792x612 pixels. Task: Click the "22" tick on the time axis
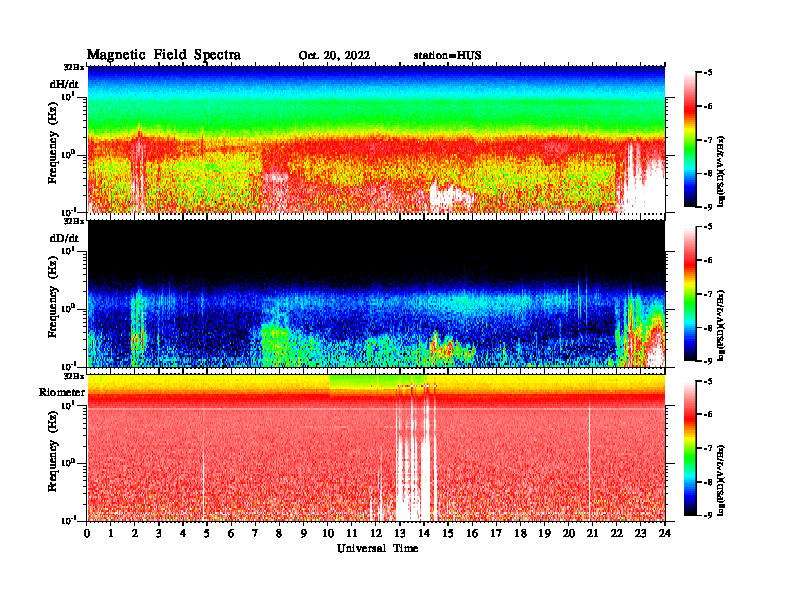[x=616, y=533]
